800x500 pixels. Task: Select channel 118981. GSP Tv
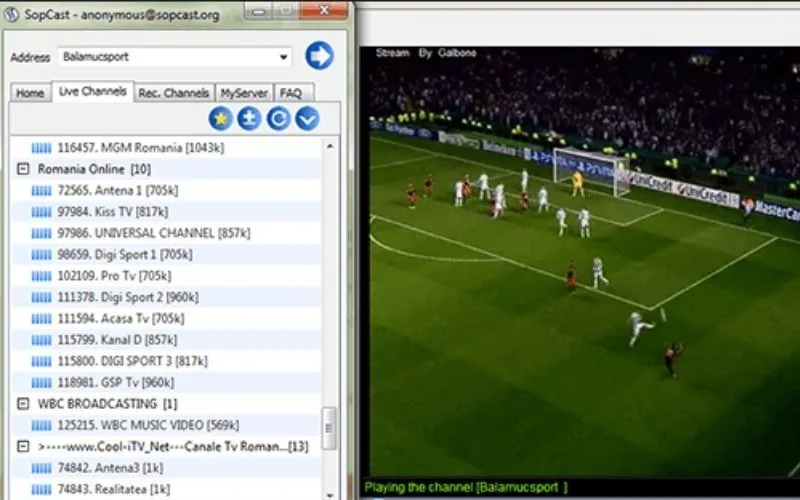tap(116, 382)
